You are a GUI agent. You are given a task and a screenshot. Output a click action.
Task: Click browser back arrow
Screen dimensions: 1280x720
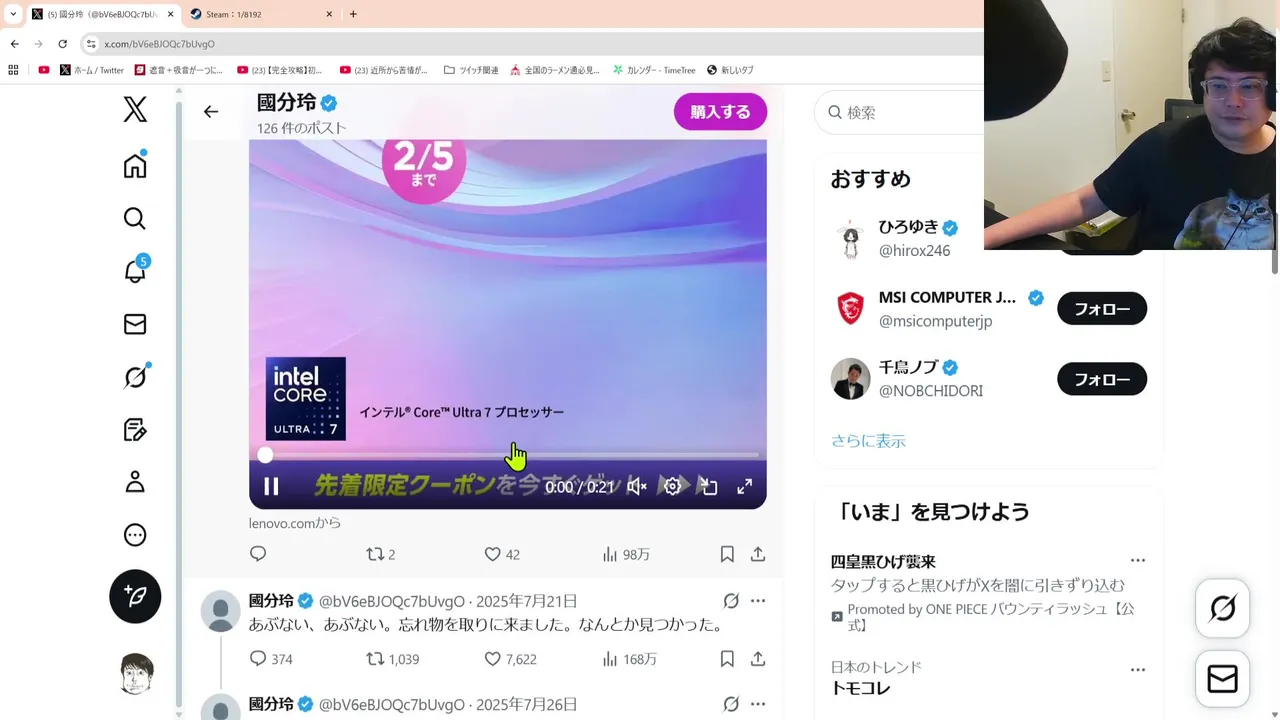(14, 44)
